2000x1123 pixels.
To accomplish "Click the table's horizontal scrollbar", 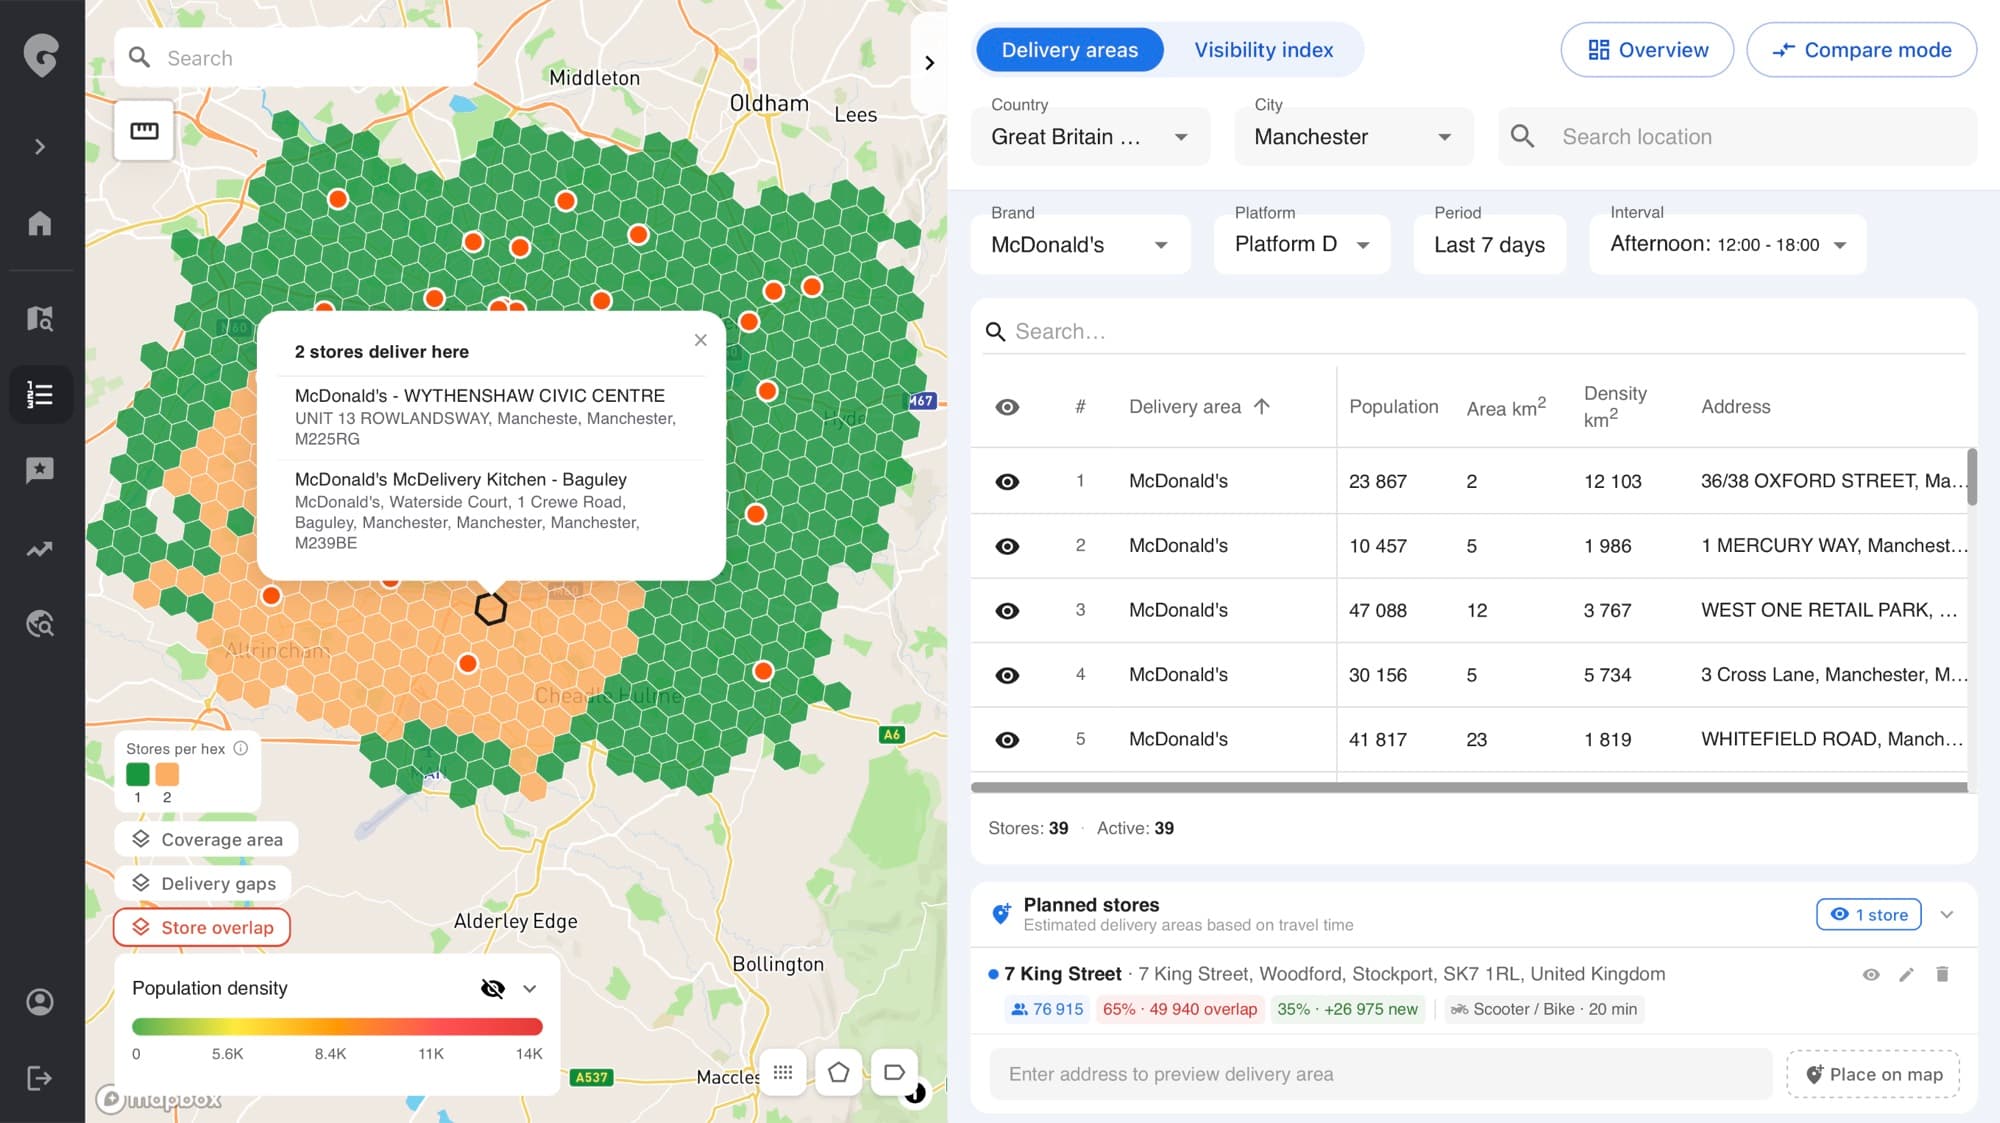I will pos(1469,787).
